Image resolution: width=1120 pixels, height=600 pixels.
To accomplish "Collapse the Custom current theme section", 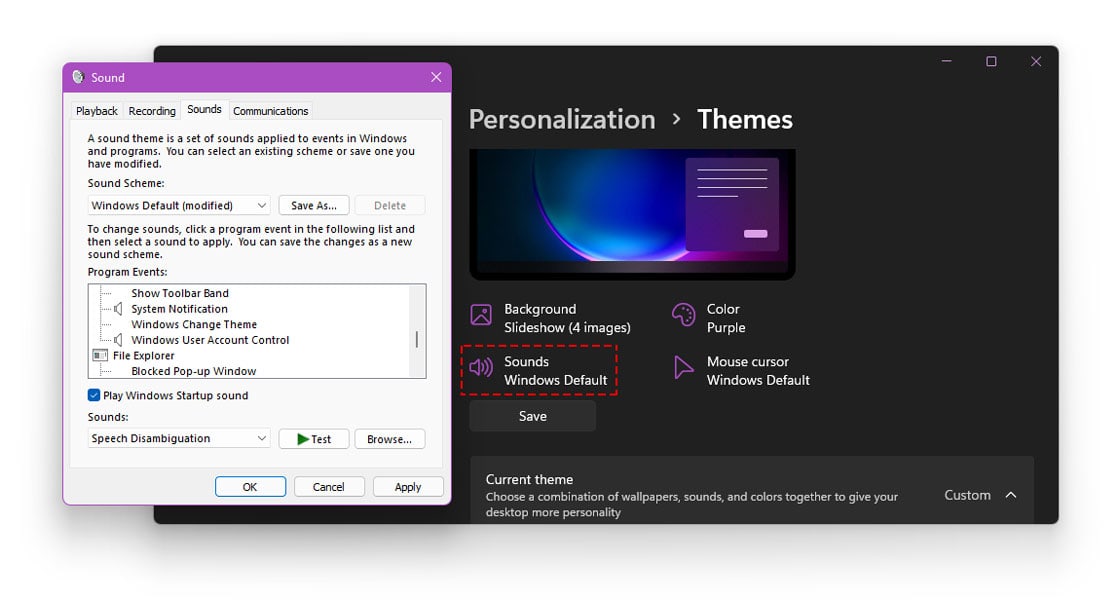I will click(1011, 493).
